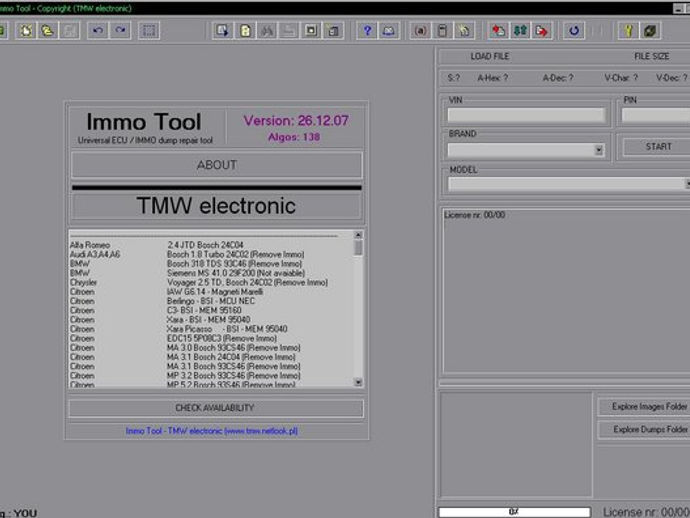Click the red left-pointing arrow icon

(x=498, y=31)
